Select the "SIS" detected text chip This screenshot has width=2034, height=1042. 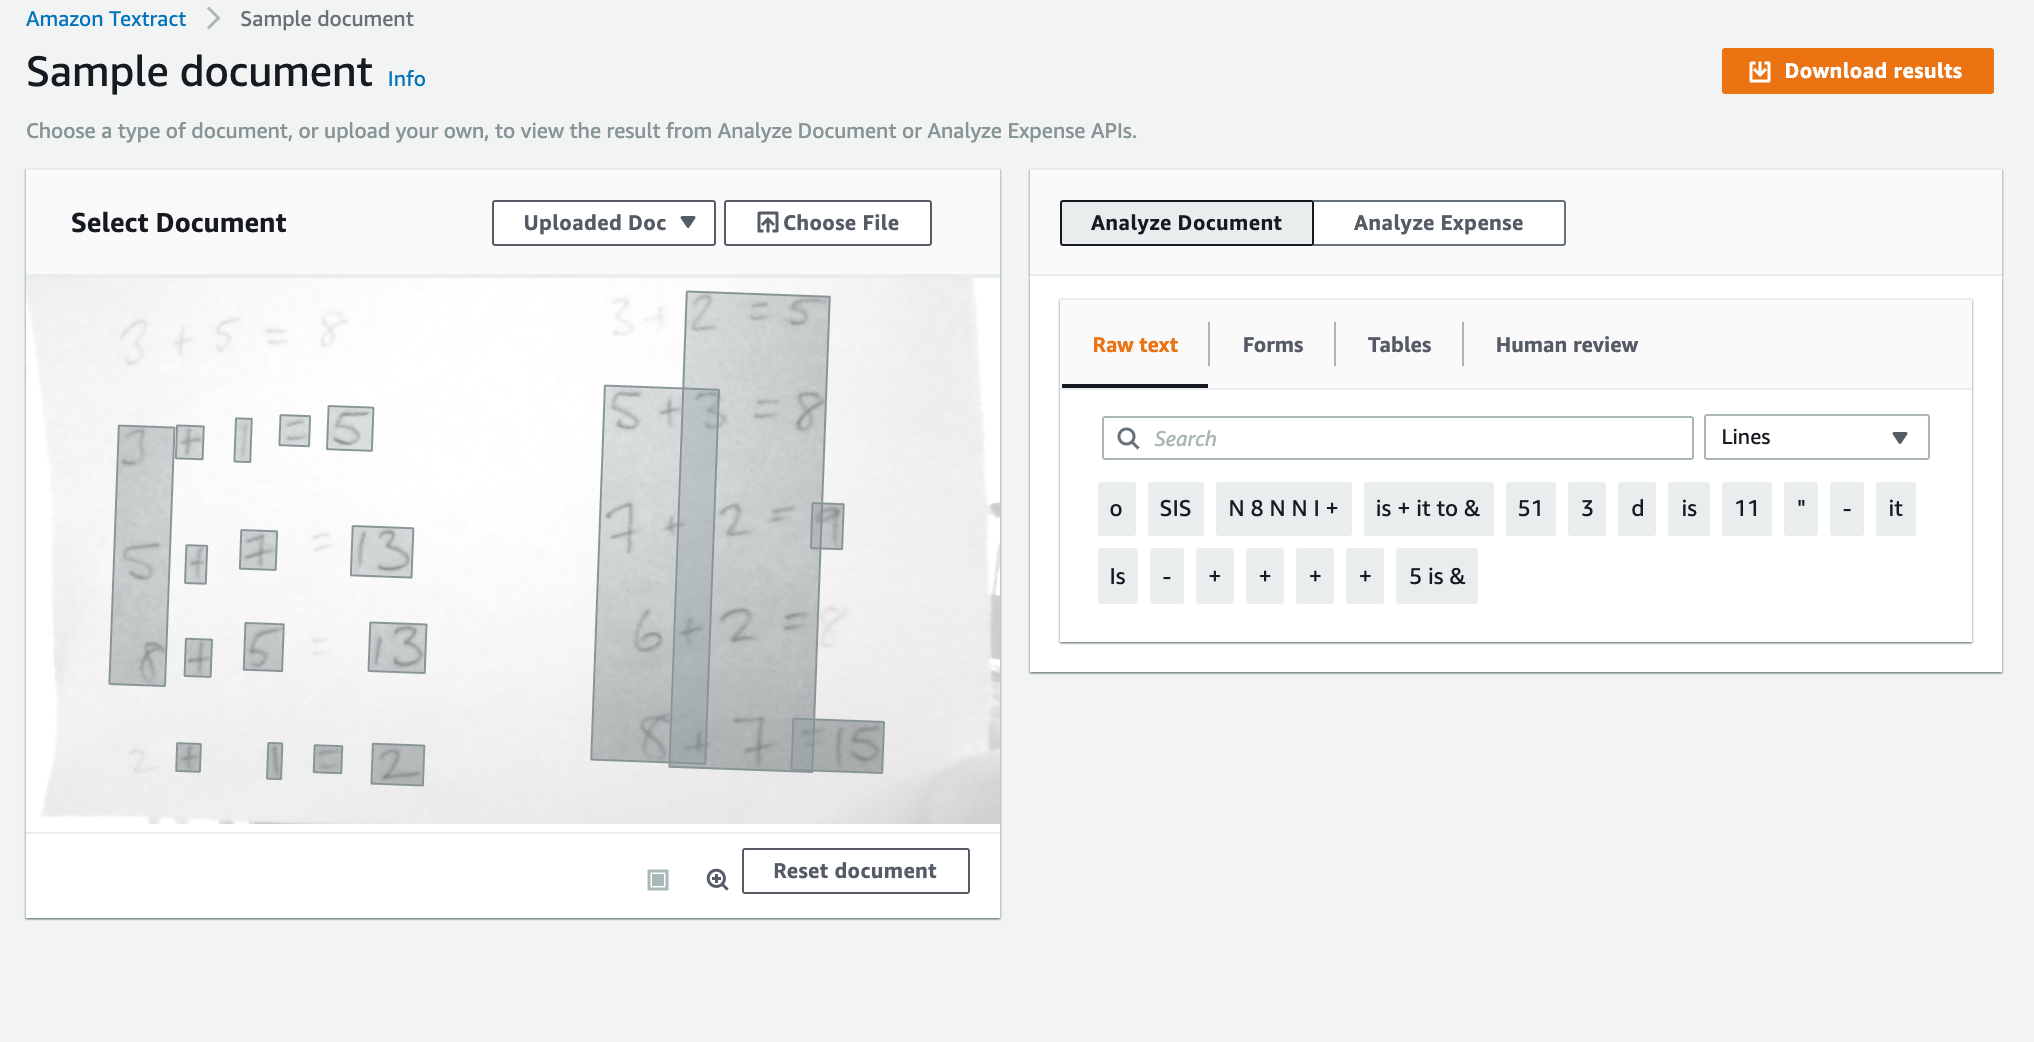1175,509
